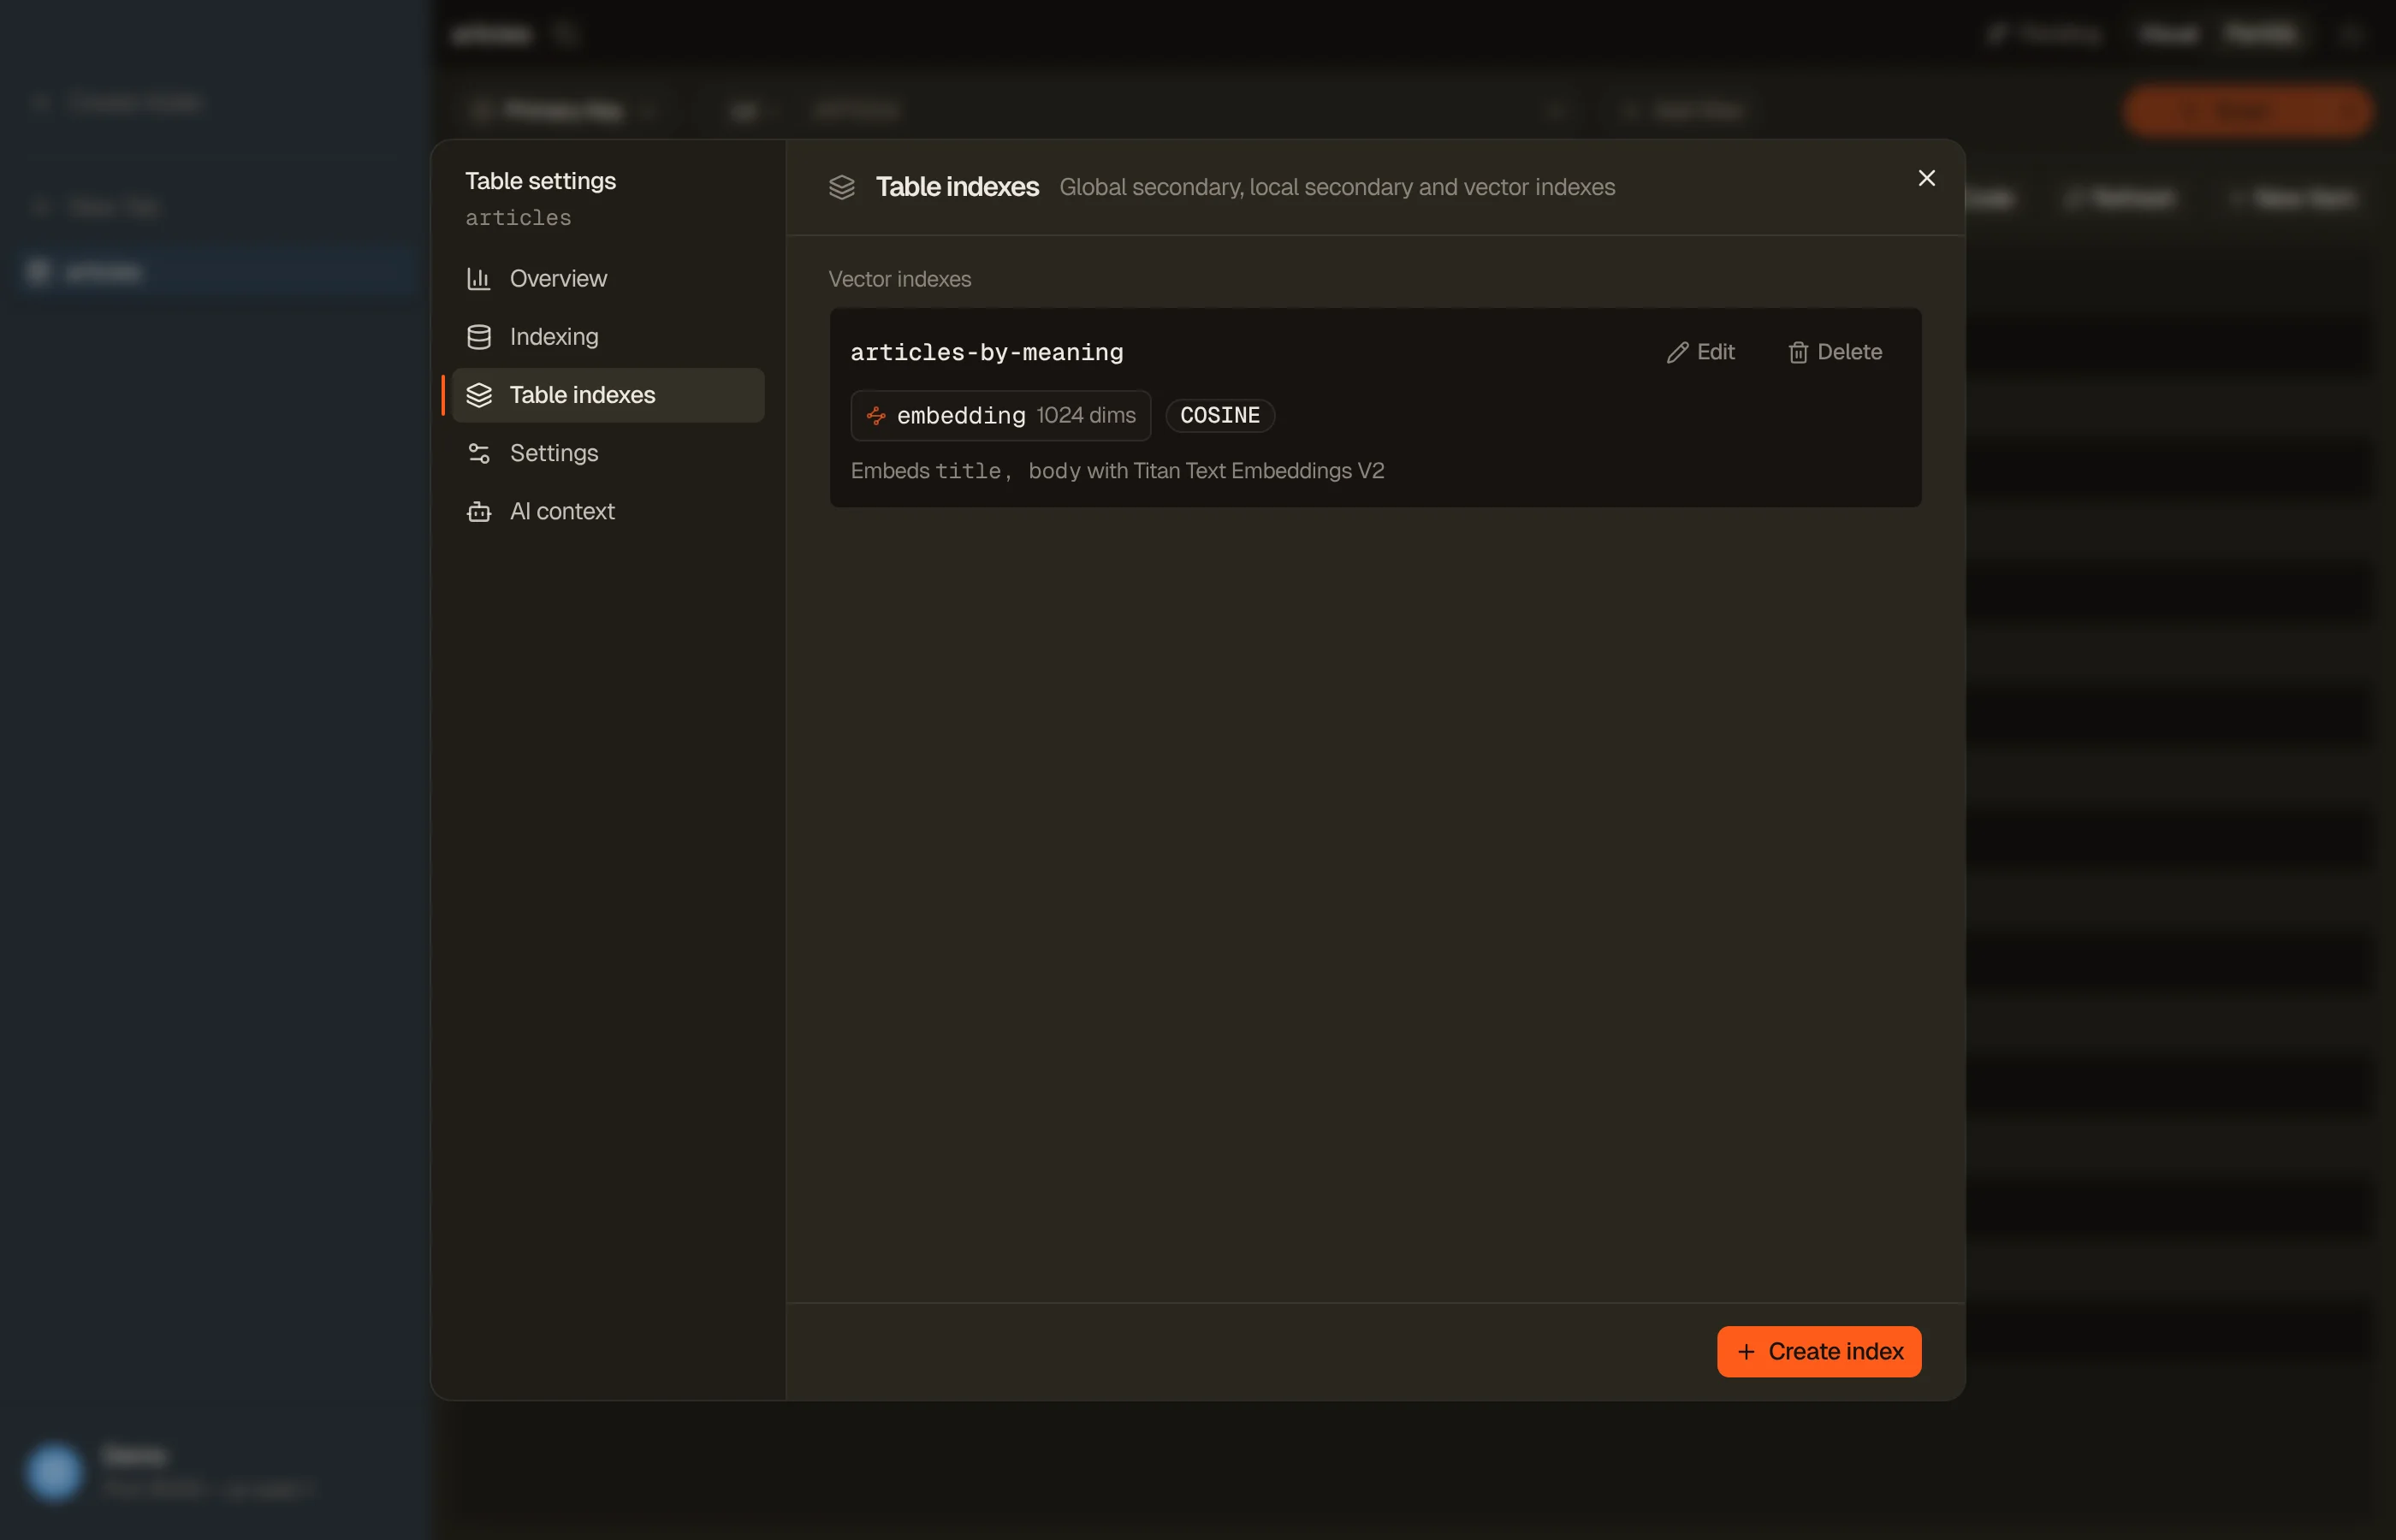Click the trash icon for articles-by-meaning
Viewport: 2396px width, 1540px height.
(1798, 353)
